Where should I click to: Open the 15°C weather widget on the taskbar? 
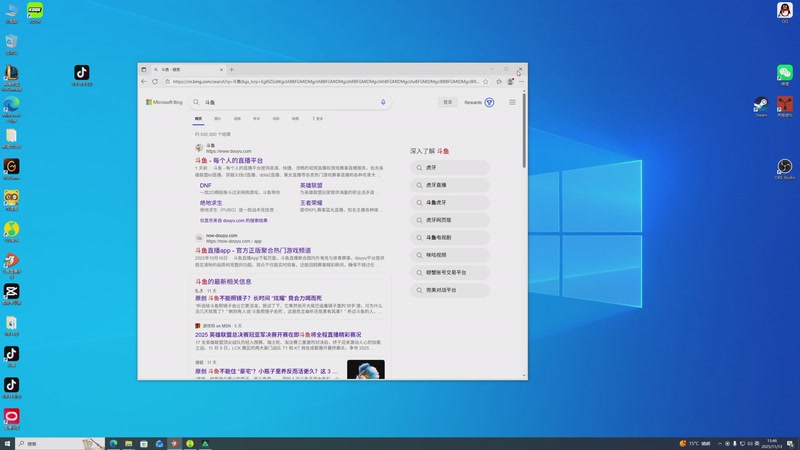pyautogui.click(x=695, y=443)
